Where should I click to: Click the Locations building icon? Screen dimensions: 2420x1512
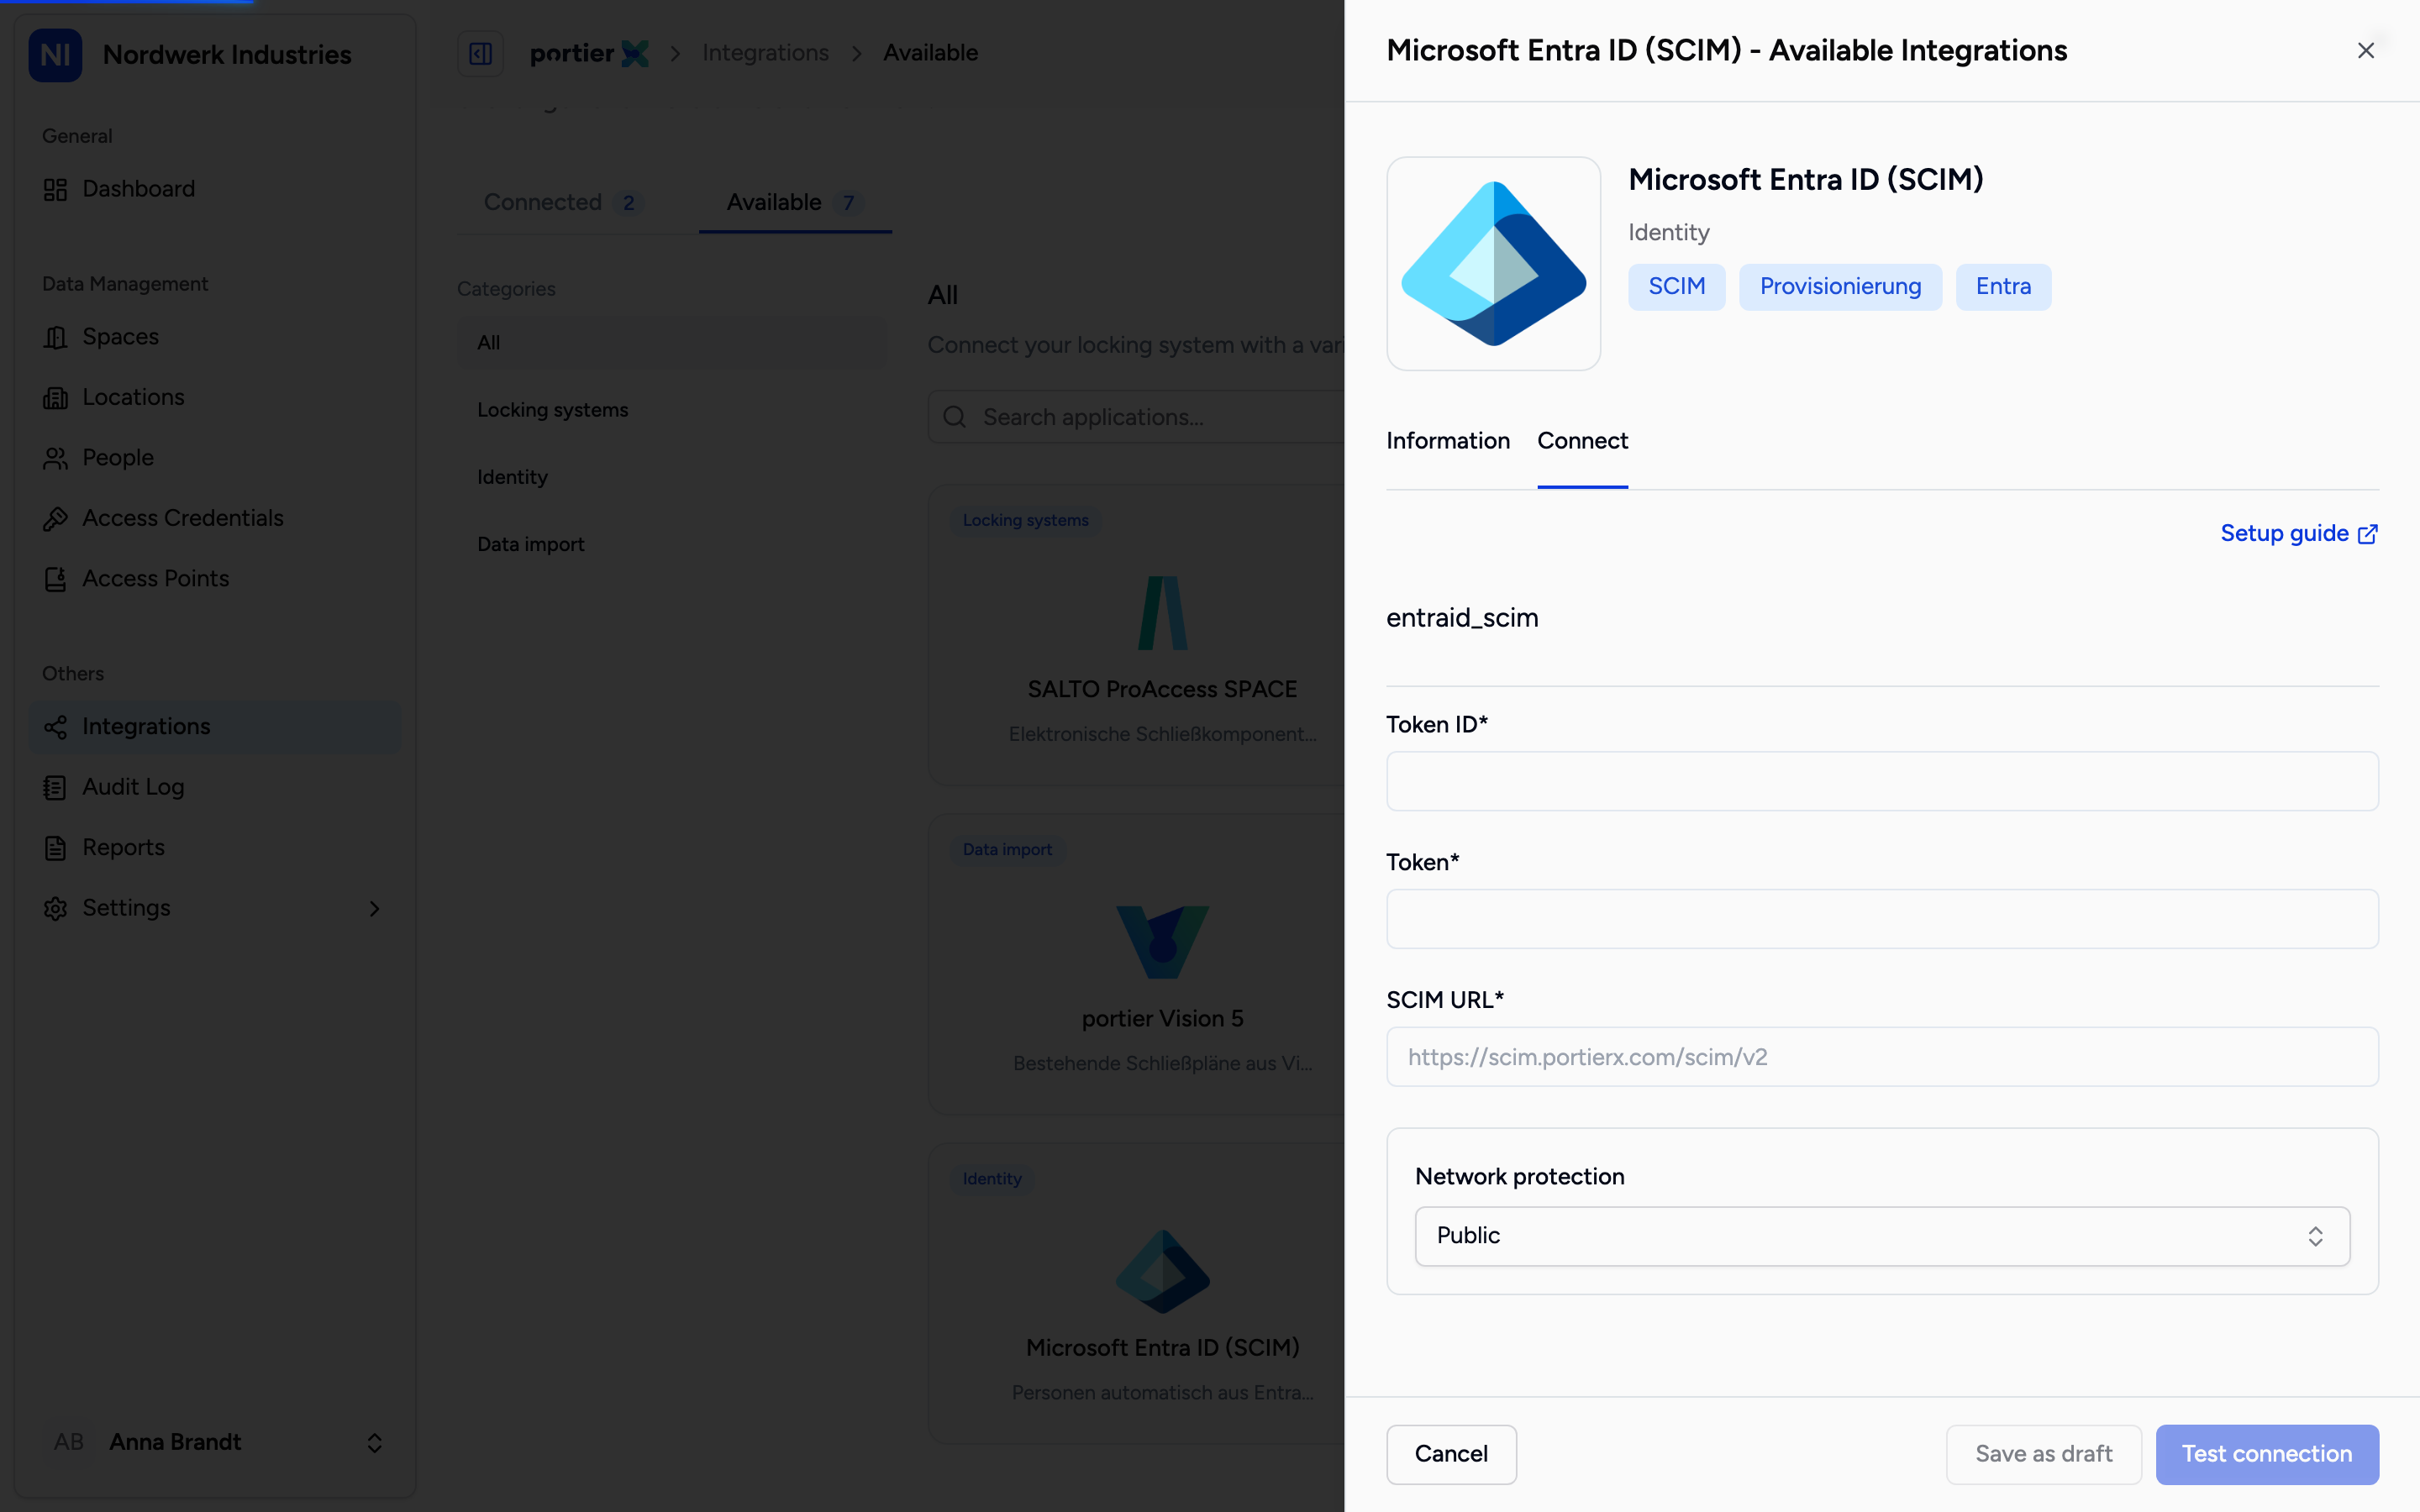click(55, 398)
